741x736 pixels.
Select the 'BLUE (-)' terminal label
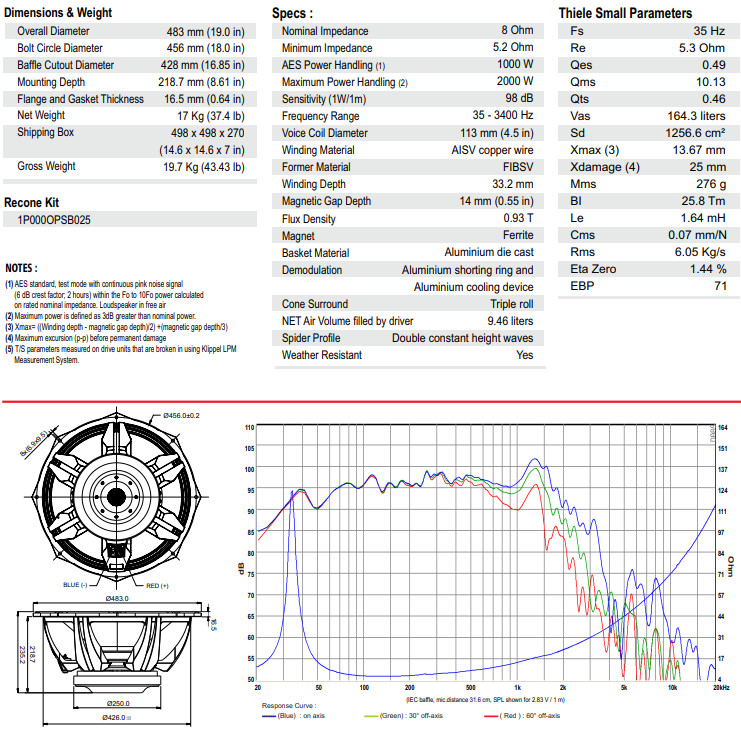pyautogui.click(x=75, y=585)
